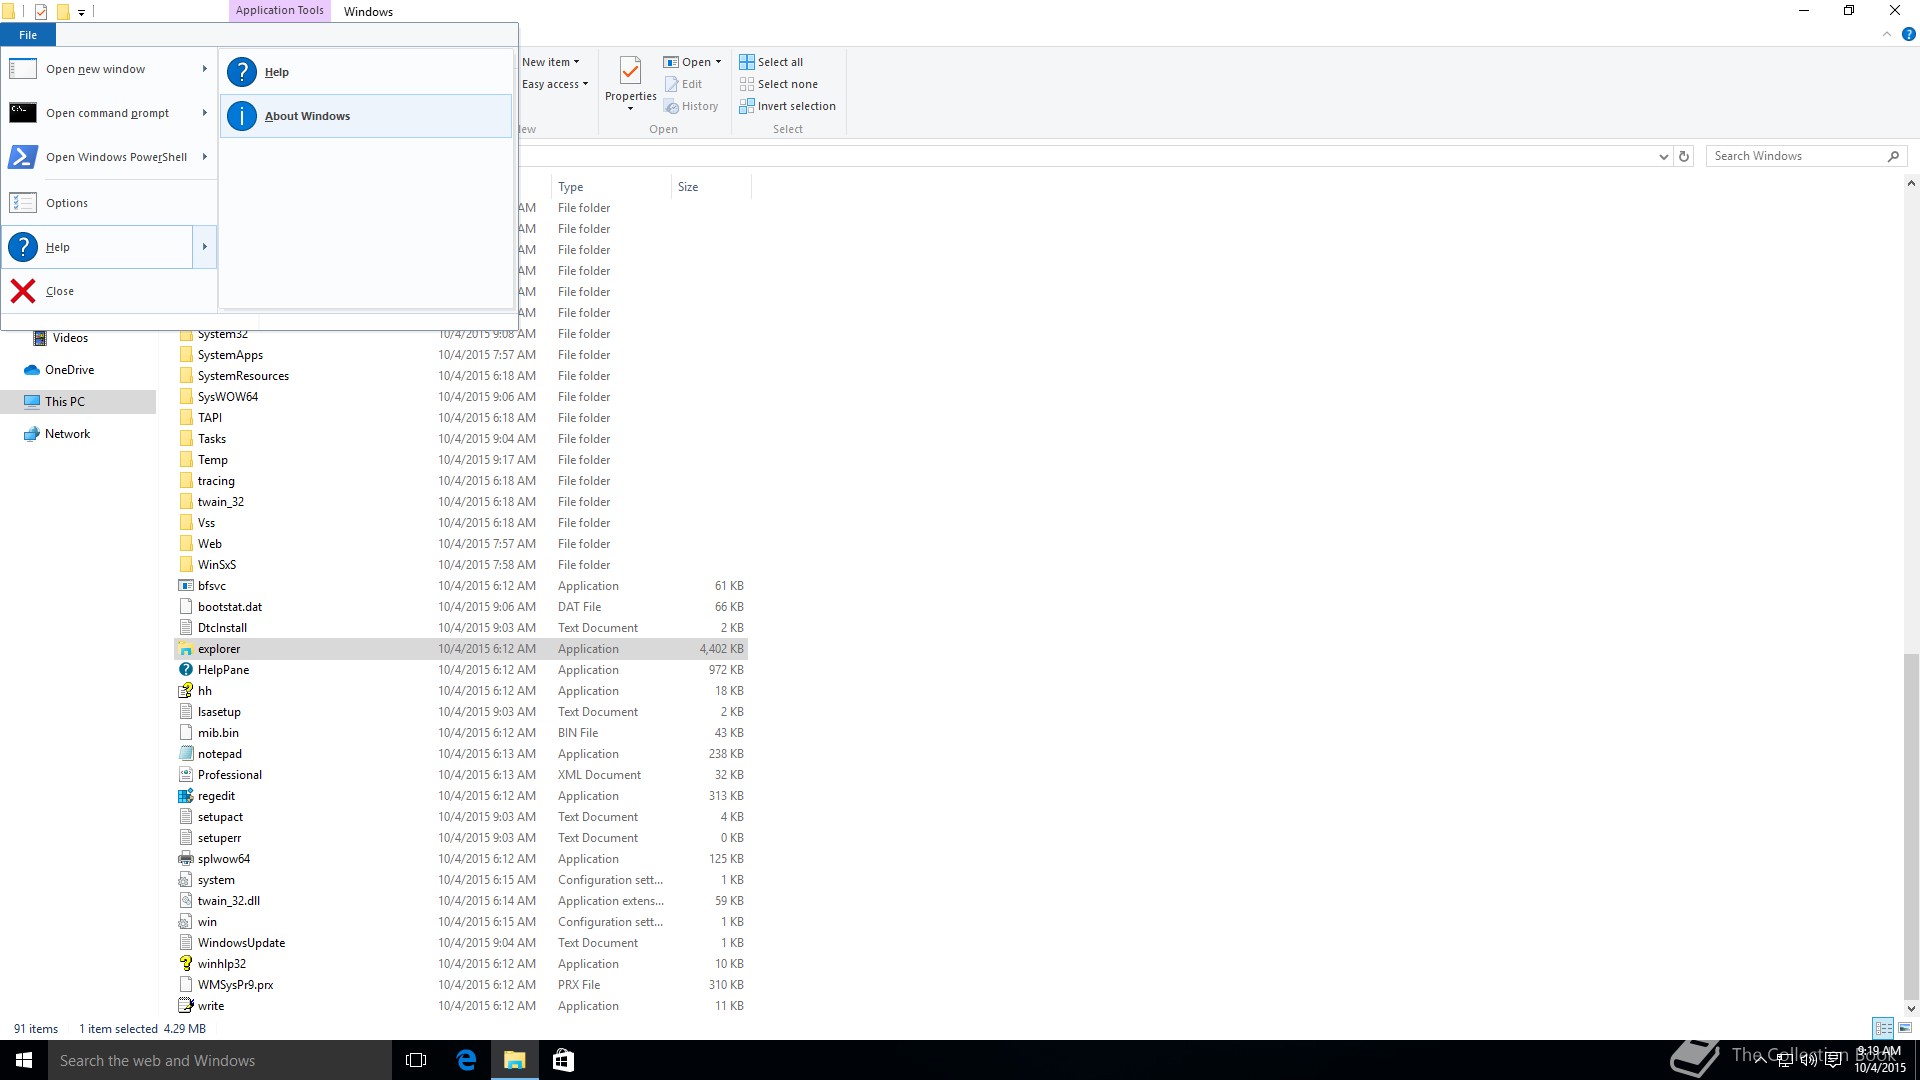The image size is (1920, 1080).
Task: Click Select all in the ribbon
Action: [x=771, y=62]
